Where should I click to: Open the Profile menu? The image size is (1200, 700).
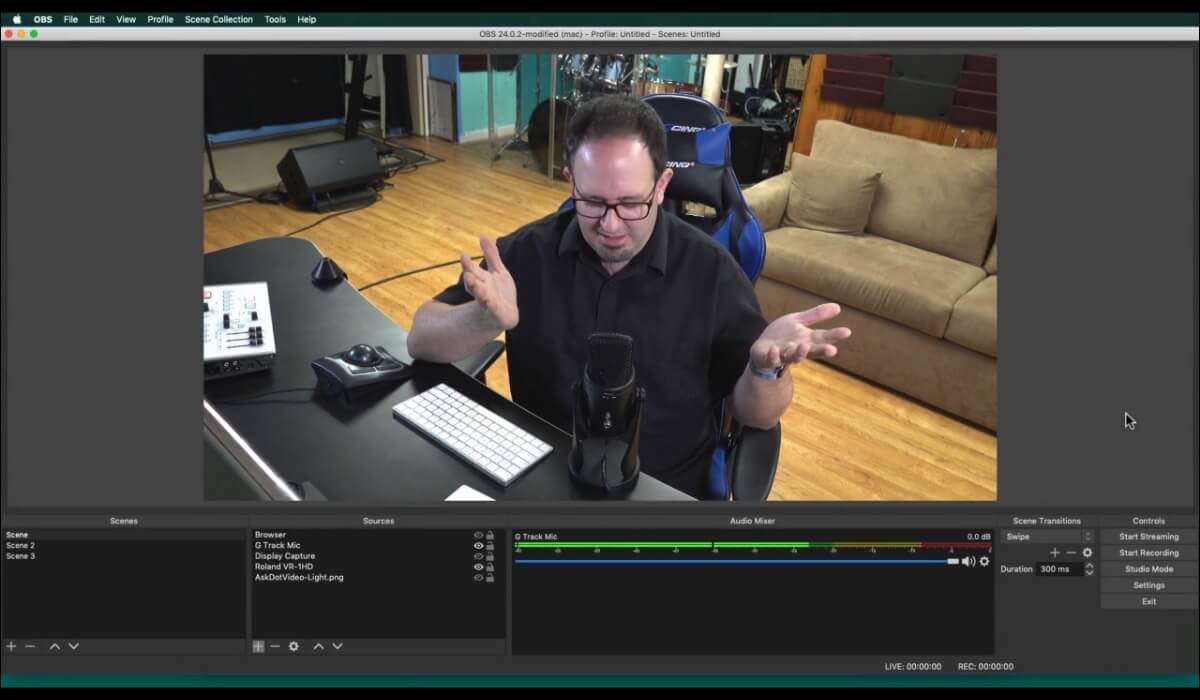click(160, 19)
